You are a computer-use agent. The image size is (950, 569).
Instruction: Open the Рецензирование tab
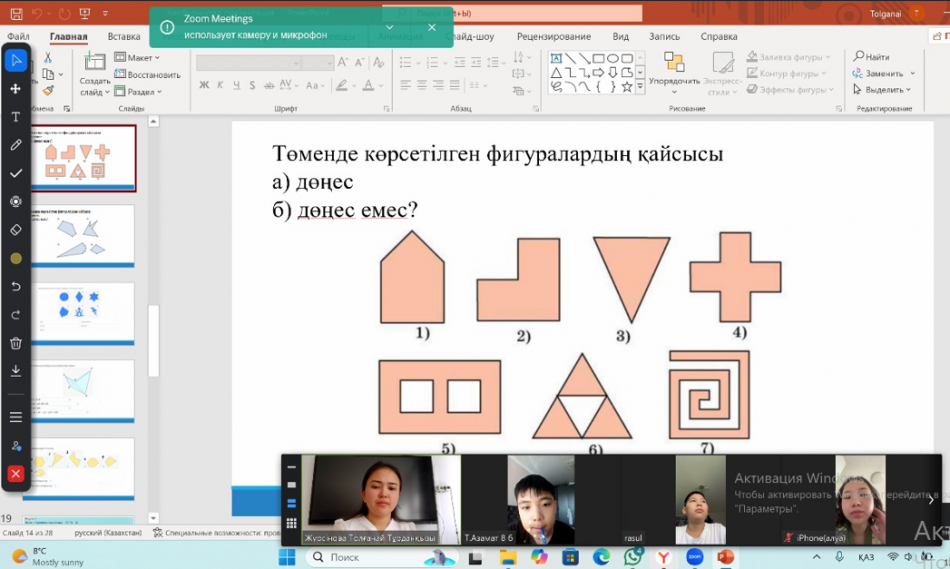(553, 36)
